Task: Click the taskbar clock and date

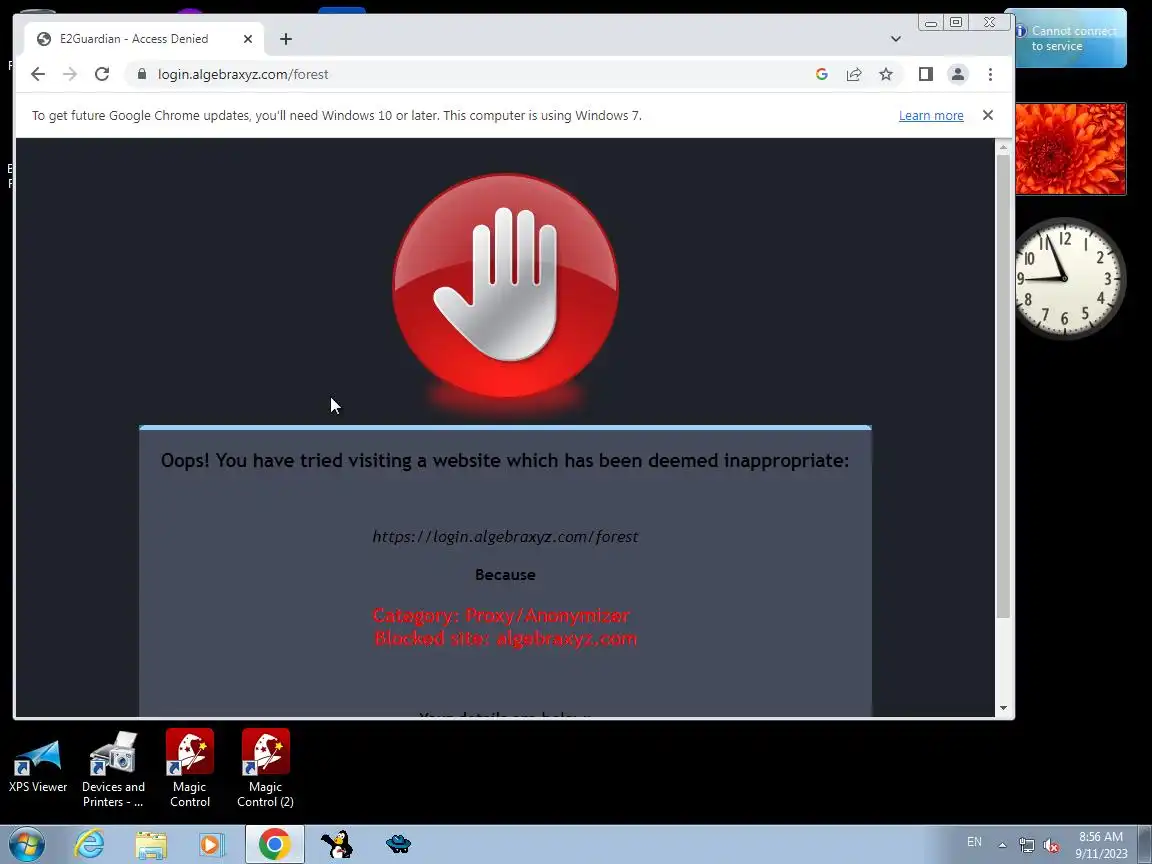Action: (1101, 845)
